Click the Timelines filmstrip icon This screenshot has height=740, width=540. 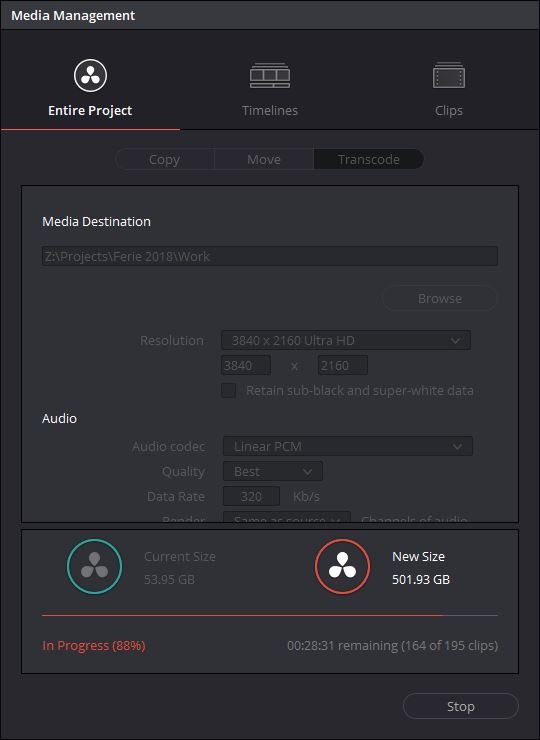click(270, 76)
